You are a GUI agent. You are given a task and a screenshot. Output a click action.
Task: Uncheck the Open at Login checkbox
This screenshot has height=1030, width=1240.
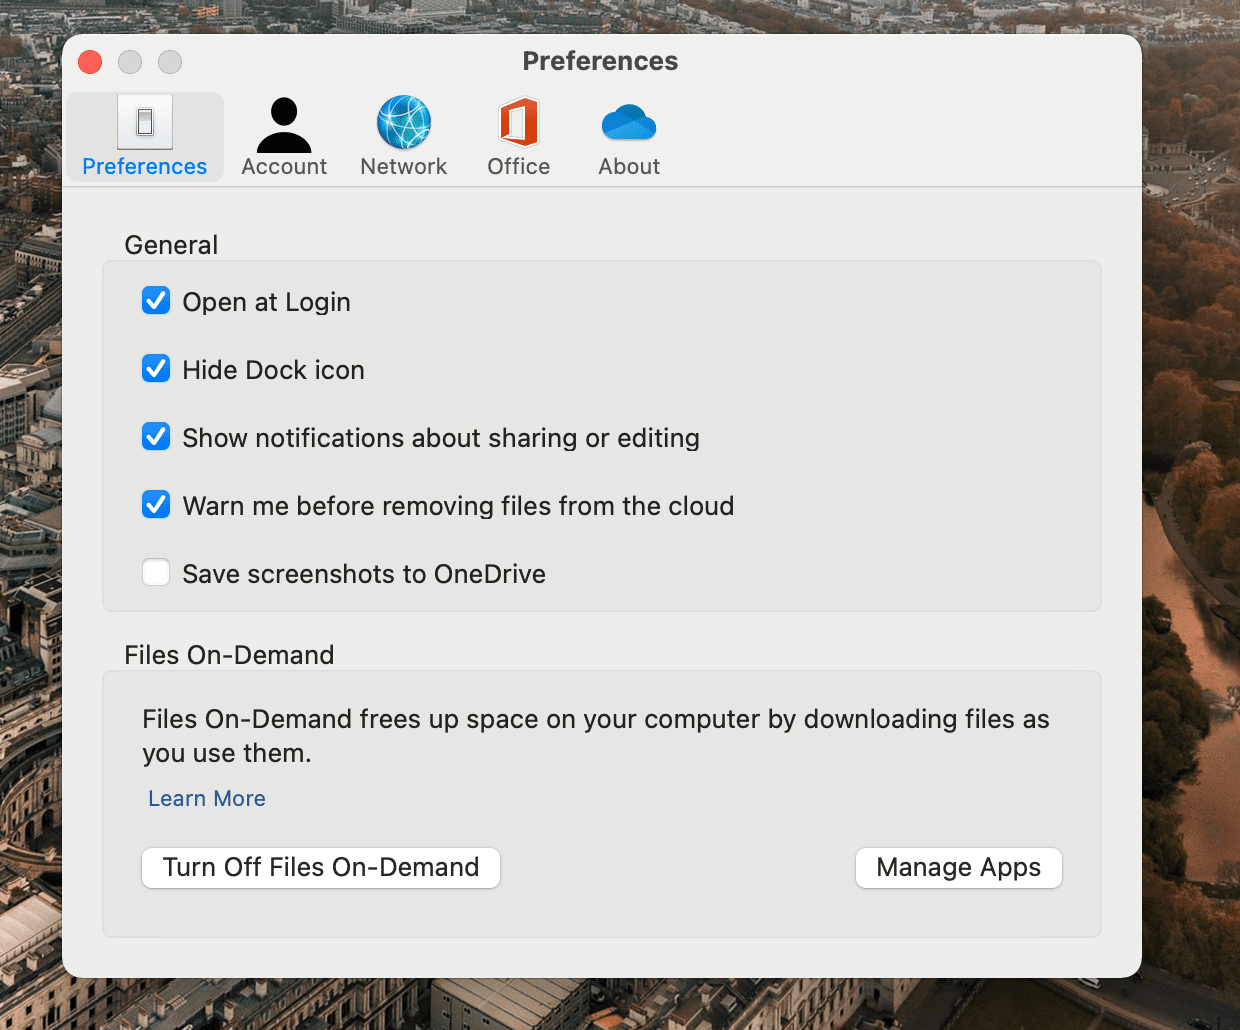point(156,301)
